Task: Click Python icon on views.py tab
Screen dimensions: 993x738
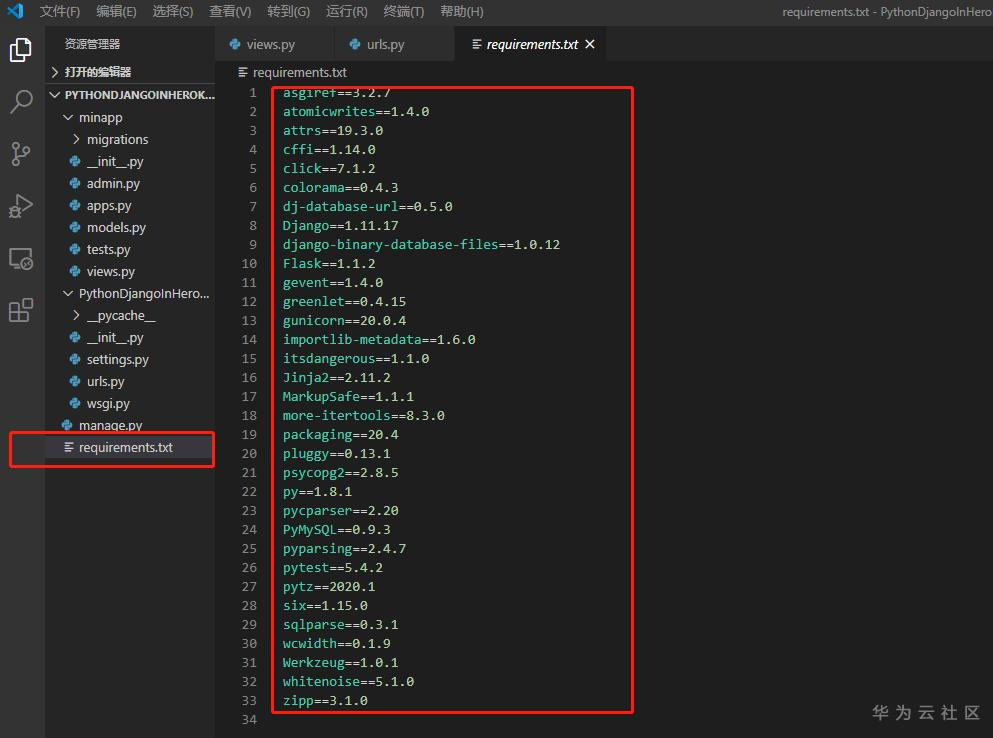Action: click(235, 44)
